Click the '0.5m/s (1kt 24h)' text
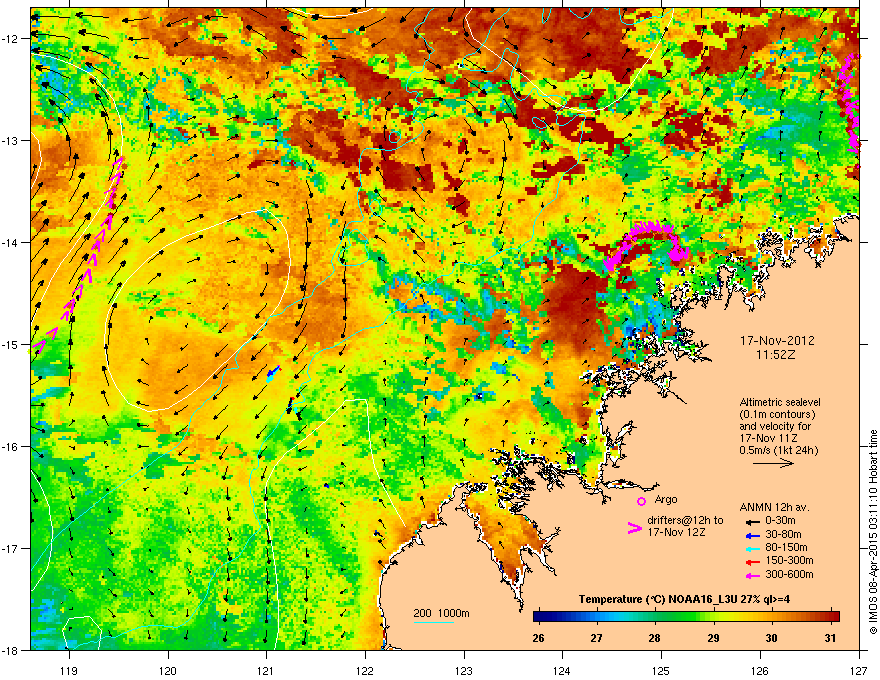 coord(778,450)
